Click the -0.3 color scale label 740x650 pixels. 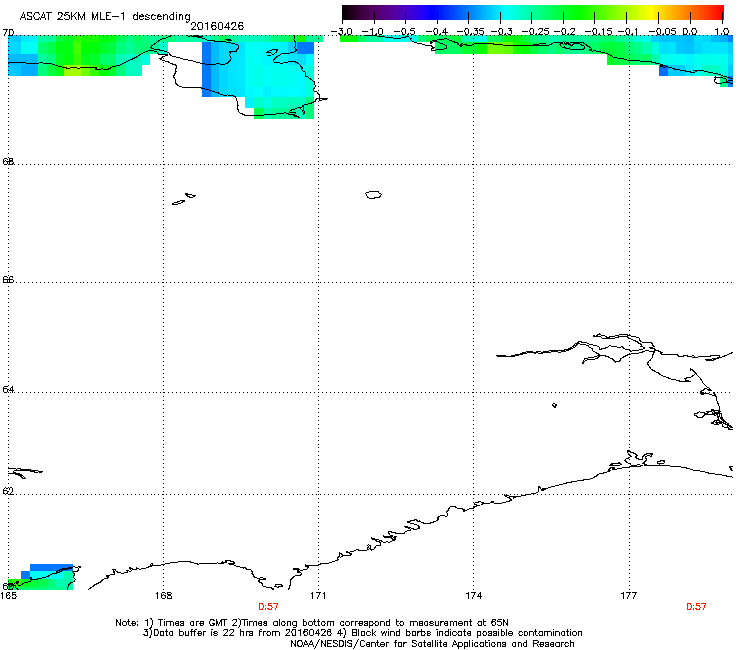501,32
